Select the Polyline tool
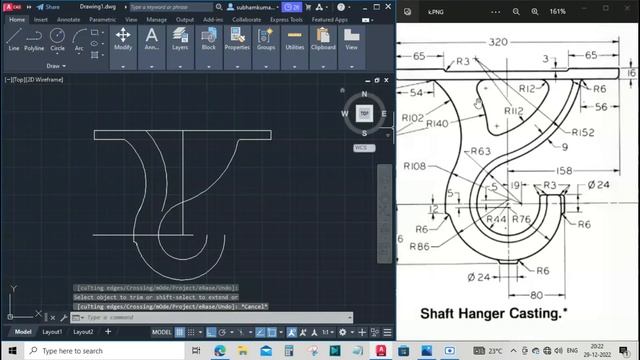 point(34,40)
